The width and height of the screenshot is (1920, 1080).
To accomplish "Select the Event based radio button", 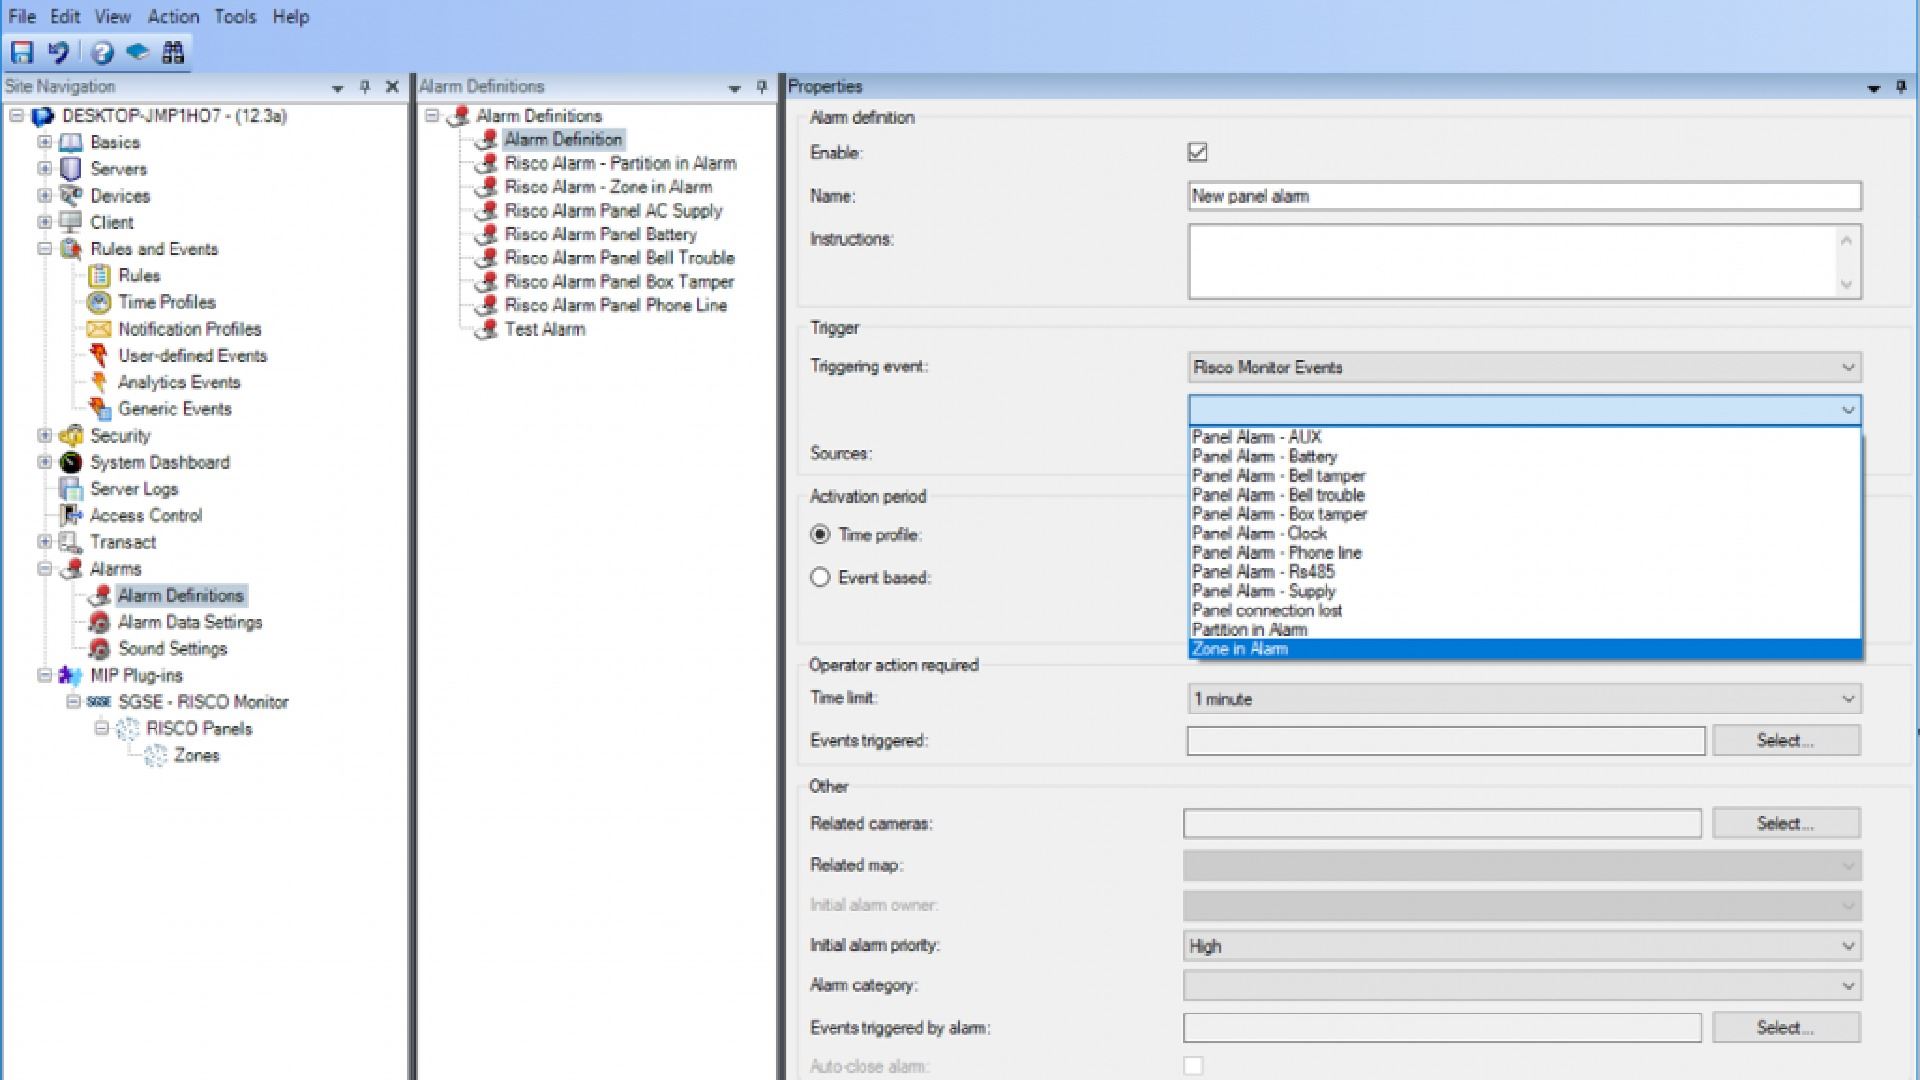I will [820, 578].
